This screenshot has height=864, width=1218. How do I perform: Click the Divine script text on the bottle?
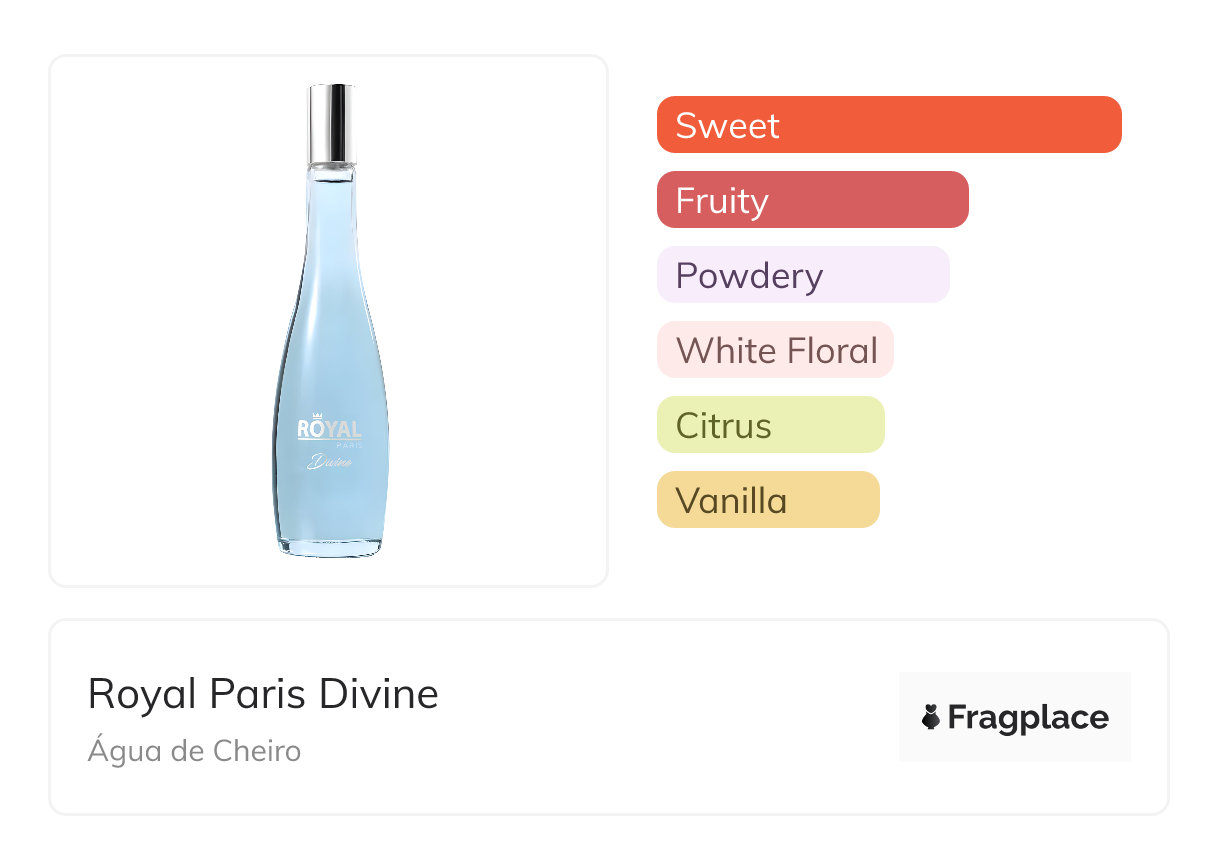329,462
